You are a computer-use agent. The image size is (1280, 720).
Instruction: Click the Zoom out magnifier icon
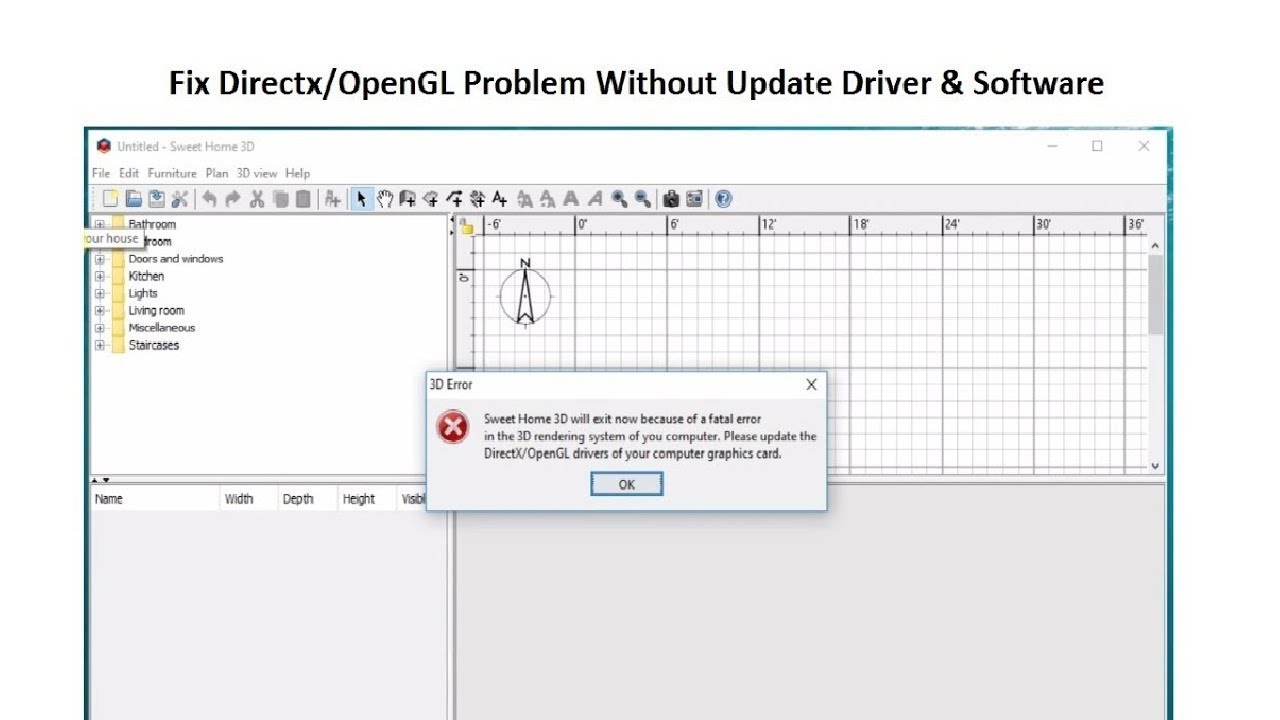click(642, 199)
